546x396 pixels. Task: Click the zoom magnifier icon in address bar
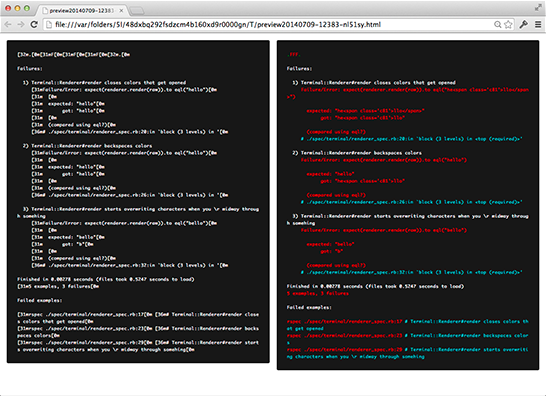pos(498,24)
